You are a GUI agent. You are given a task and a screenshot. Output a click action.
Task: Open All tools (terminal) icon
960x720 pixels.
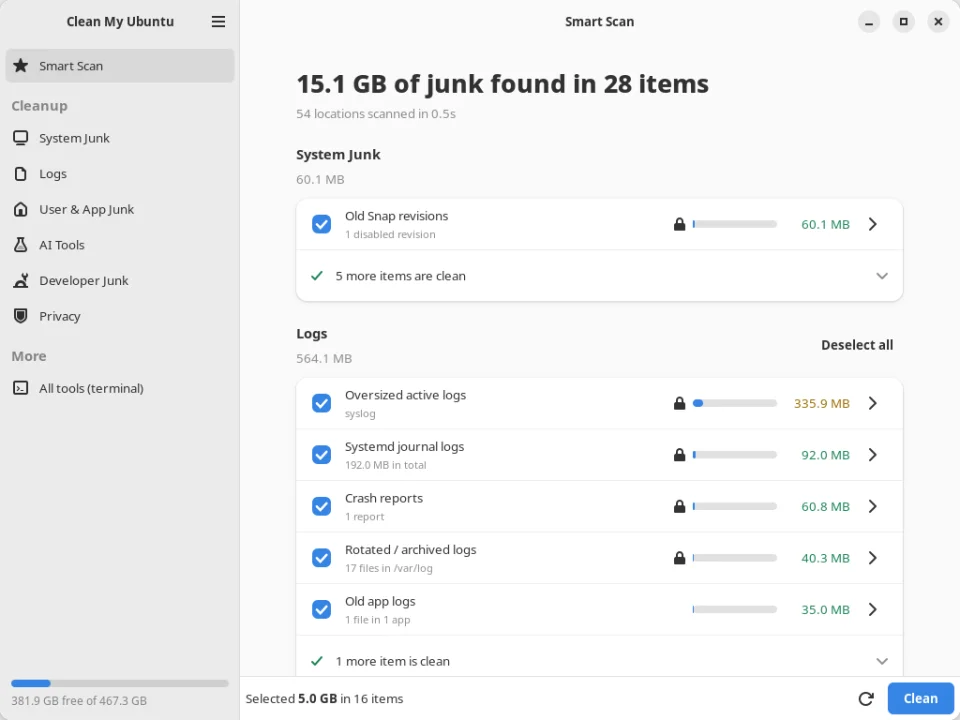(x=20, y=388)
